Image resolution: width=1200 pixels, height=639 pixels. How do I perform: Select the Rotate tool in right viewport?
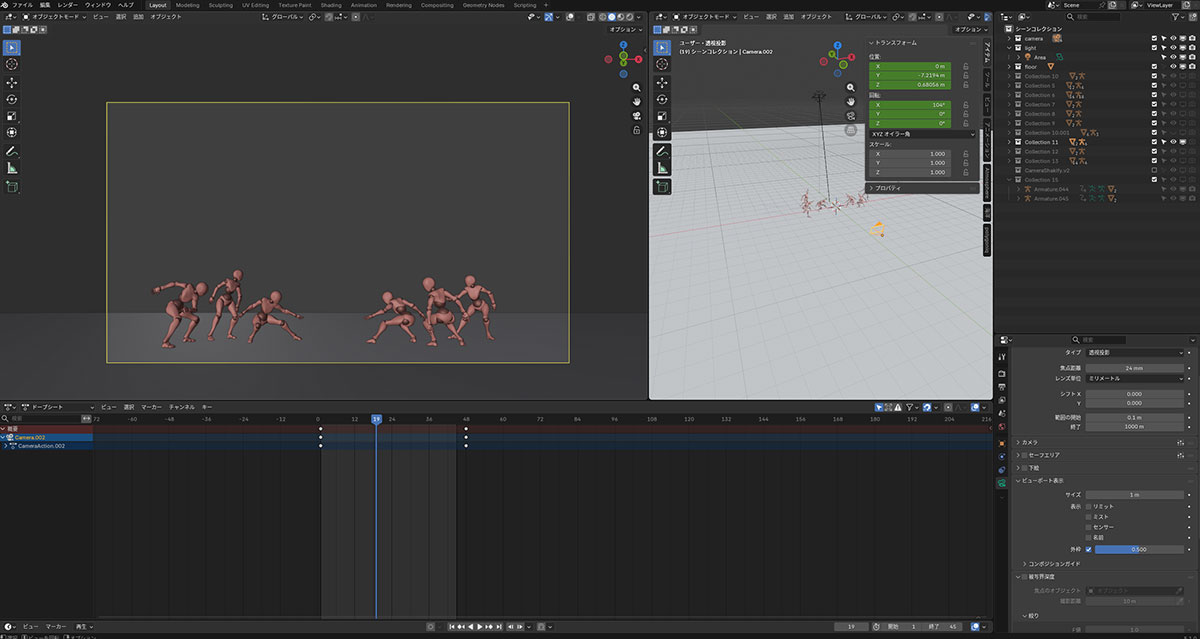[x=662, y=99]
